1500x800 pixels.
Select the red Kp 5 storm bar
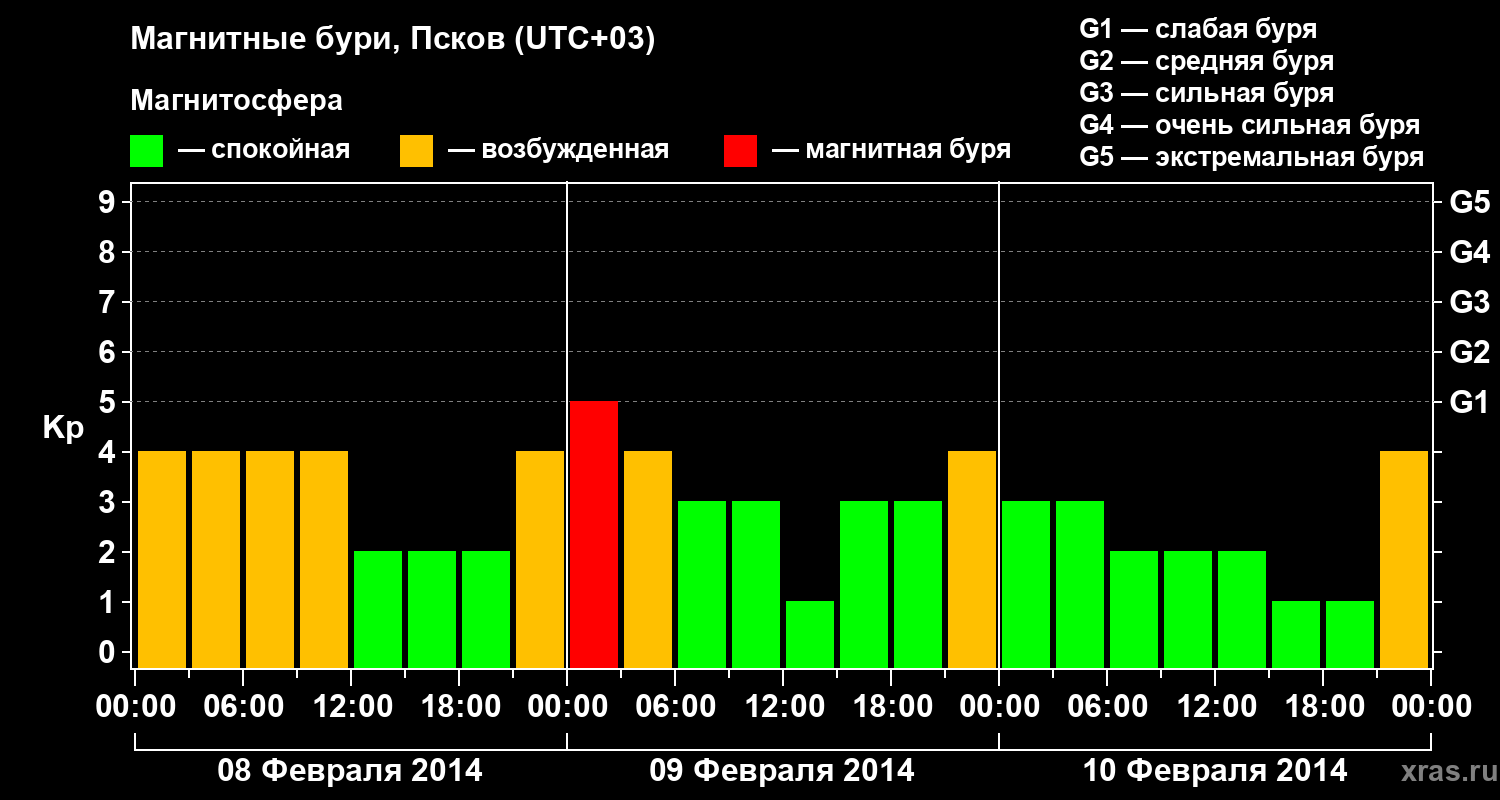point(594,534)
